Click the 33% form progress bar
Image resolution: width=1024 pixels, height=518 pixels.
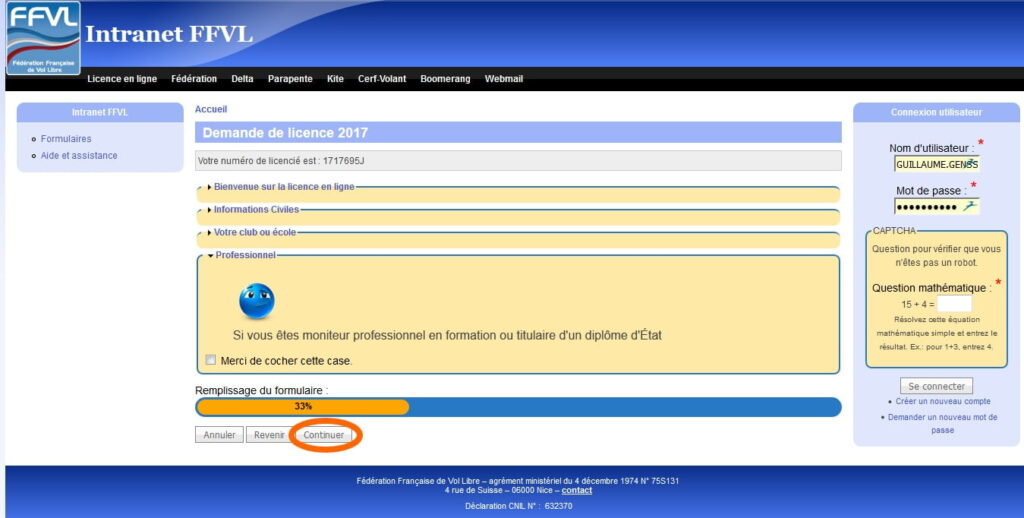(518, 407)
